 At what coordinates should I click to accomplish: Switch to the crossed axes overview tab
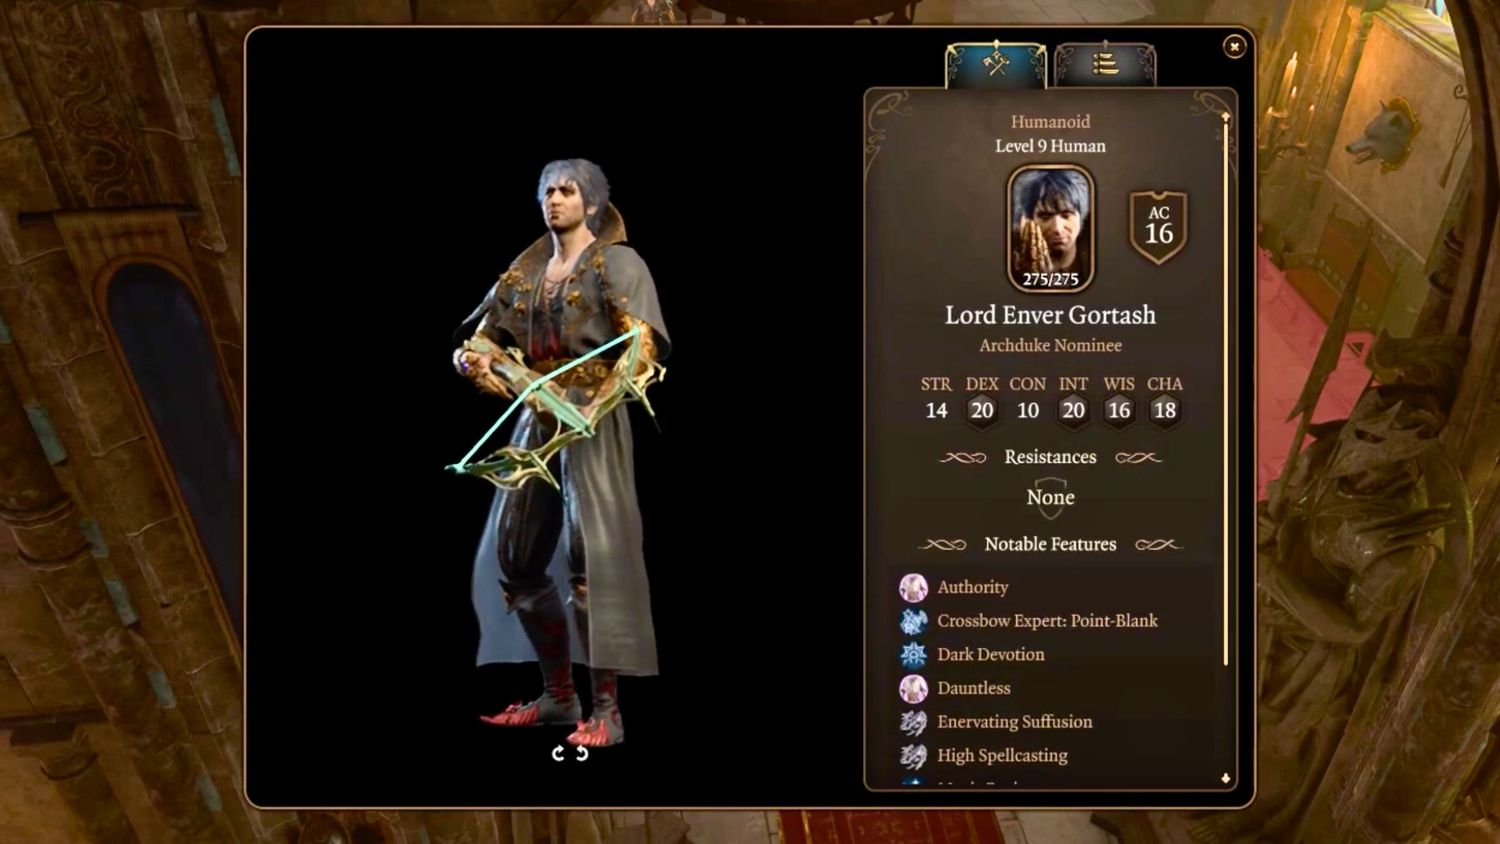click(996, 64)
